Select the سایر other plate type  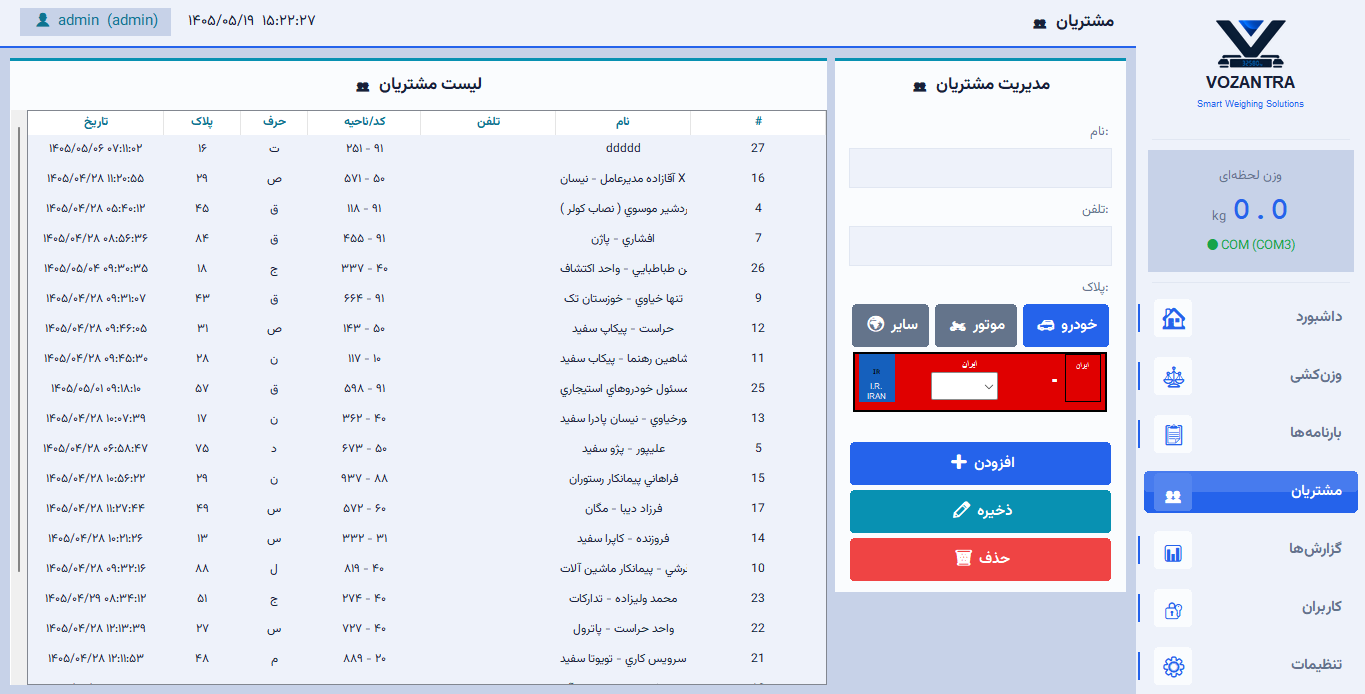pos(890,326)
